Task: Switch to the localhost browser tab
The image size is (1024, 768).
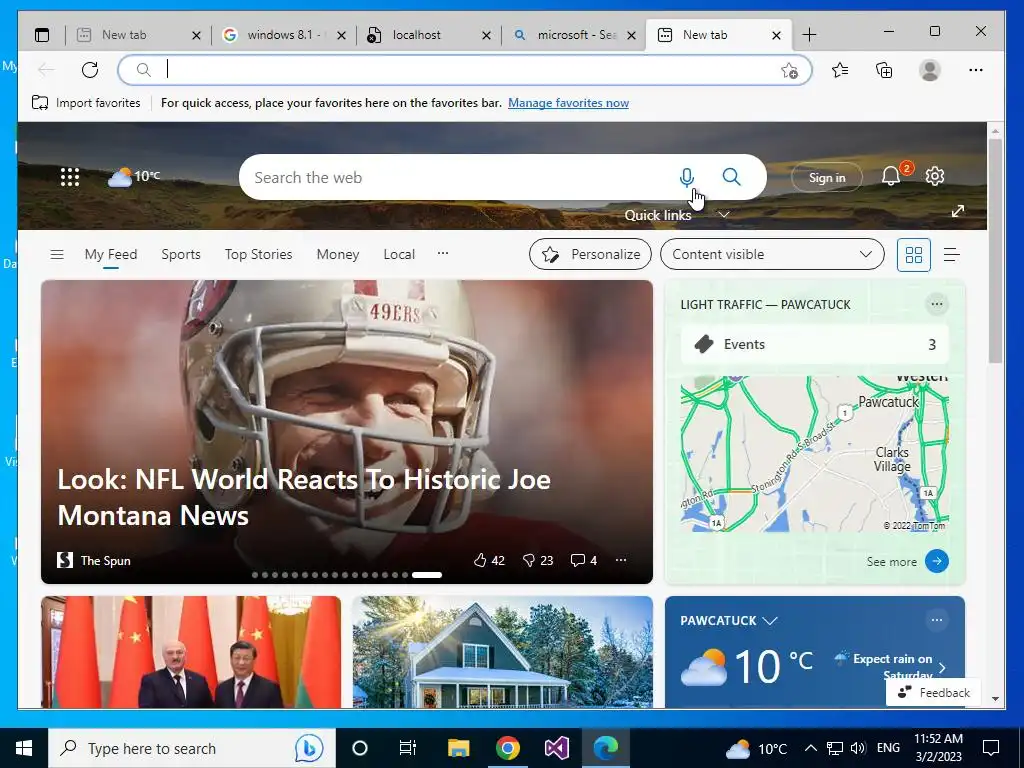Action: pos(429,35)
